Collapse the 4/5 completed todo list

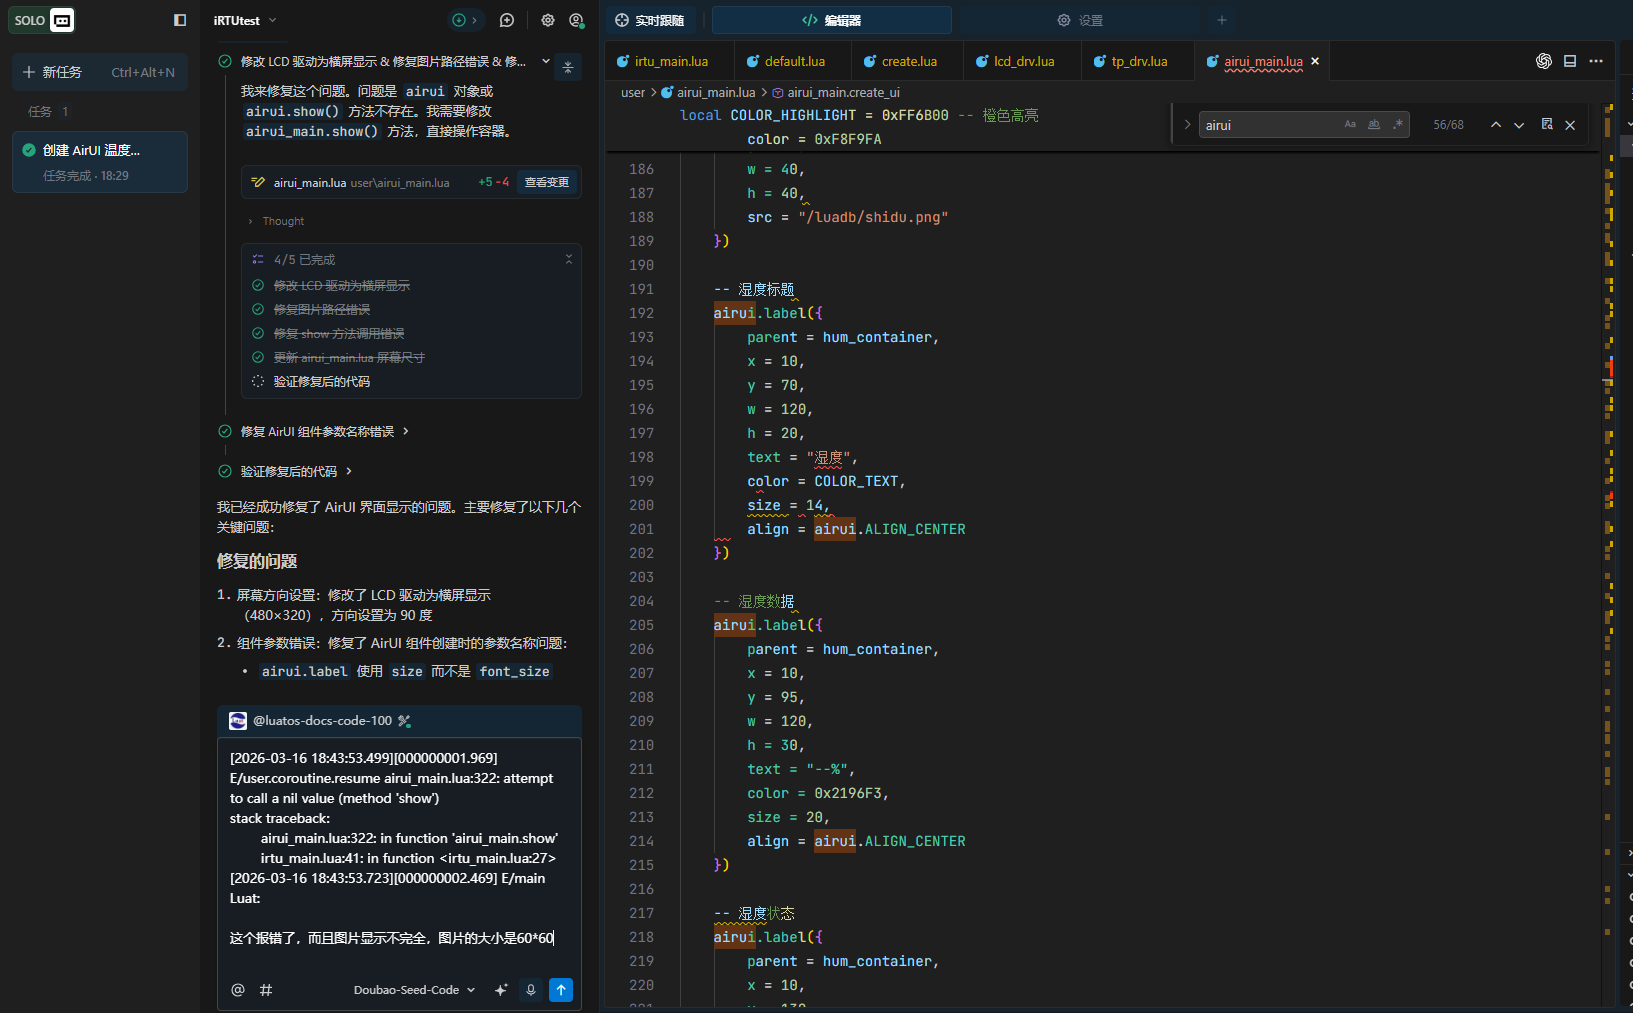click(x=569, y=259)
